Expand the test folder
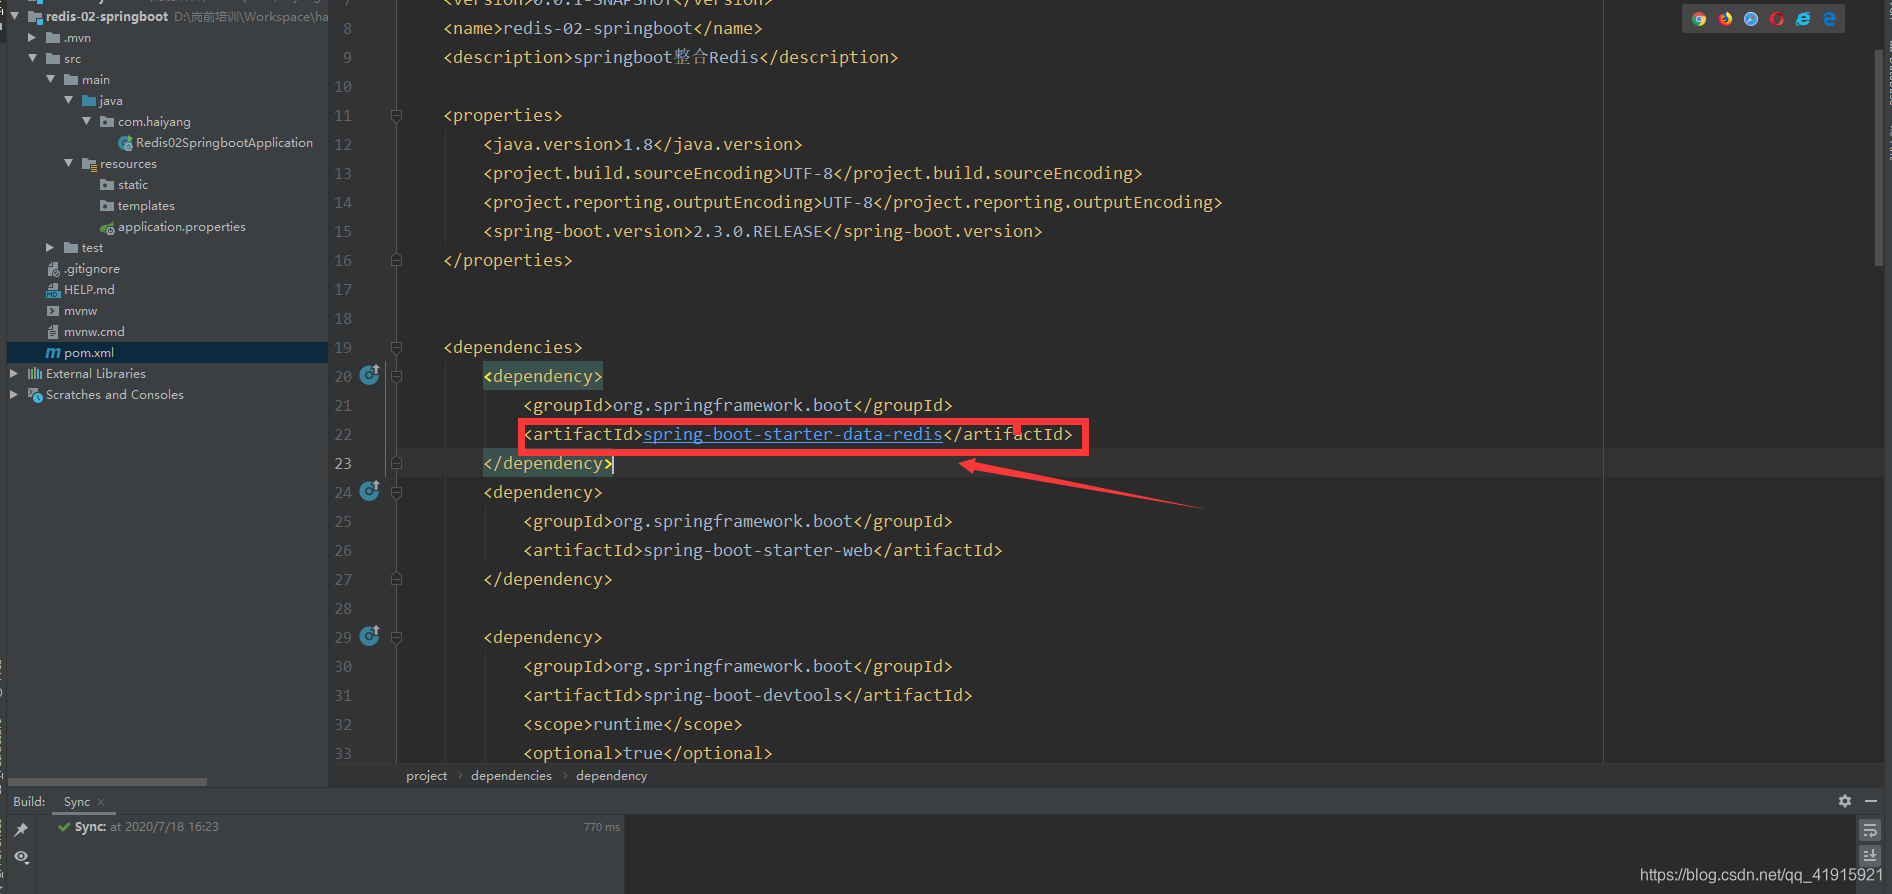The image size is (1892, 894). coord(51,248)
